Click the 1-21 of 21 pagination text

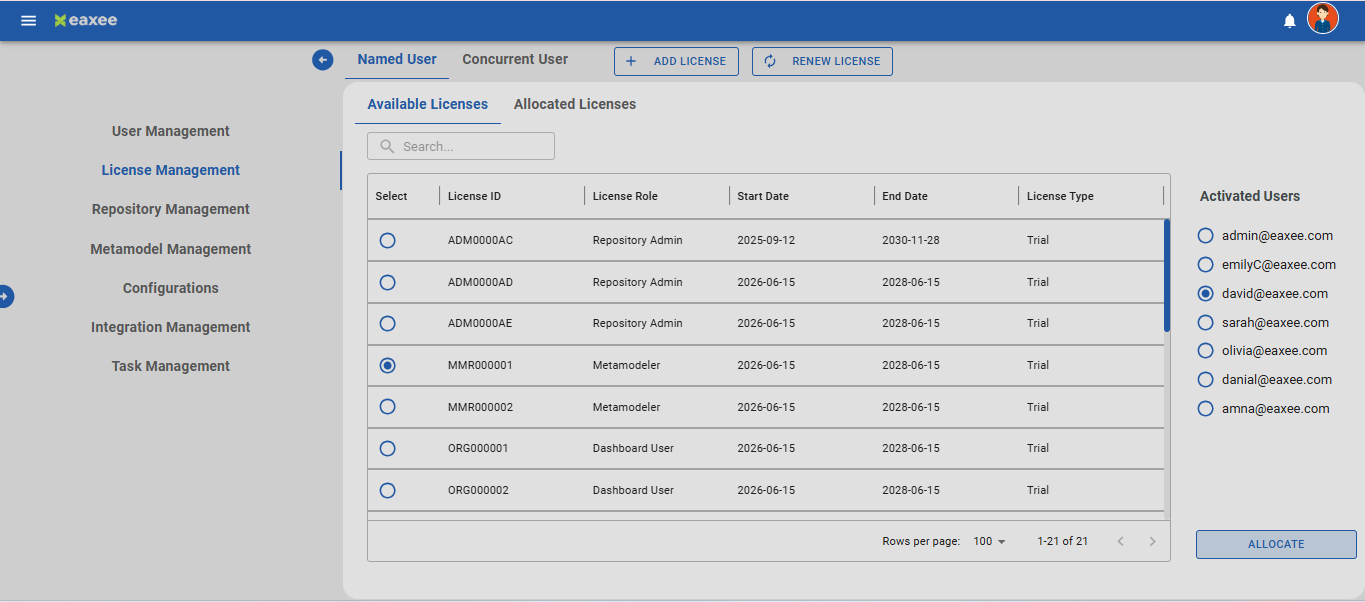coord(1062,541)
